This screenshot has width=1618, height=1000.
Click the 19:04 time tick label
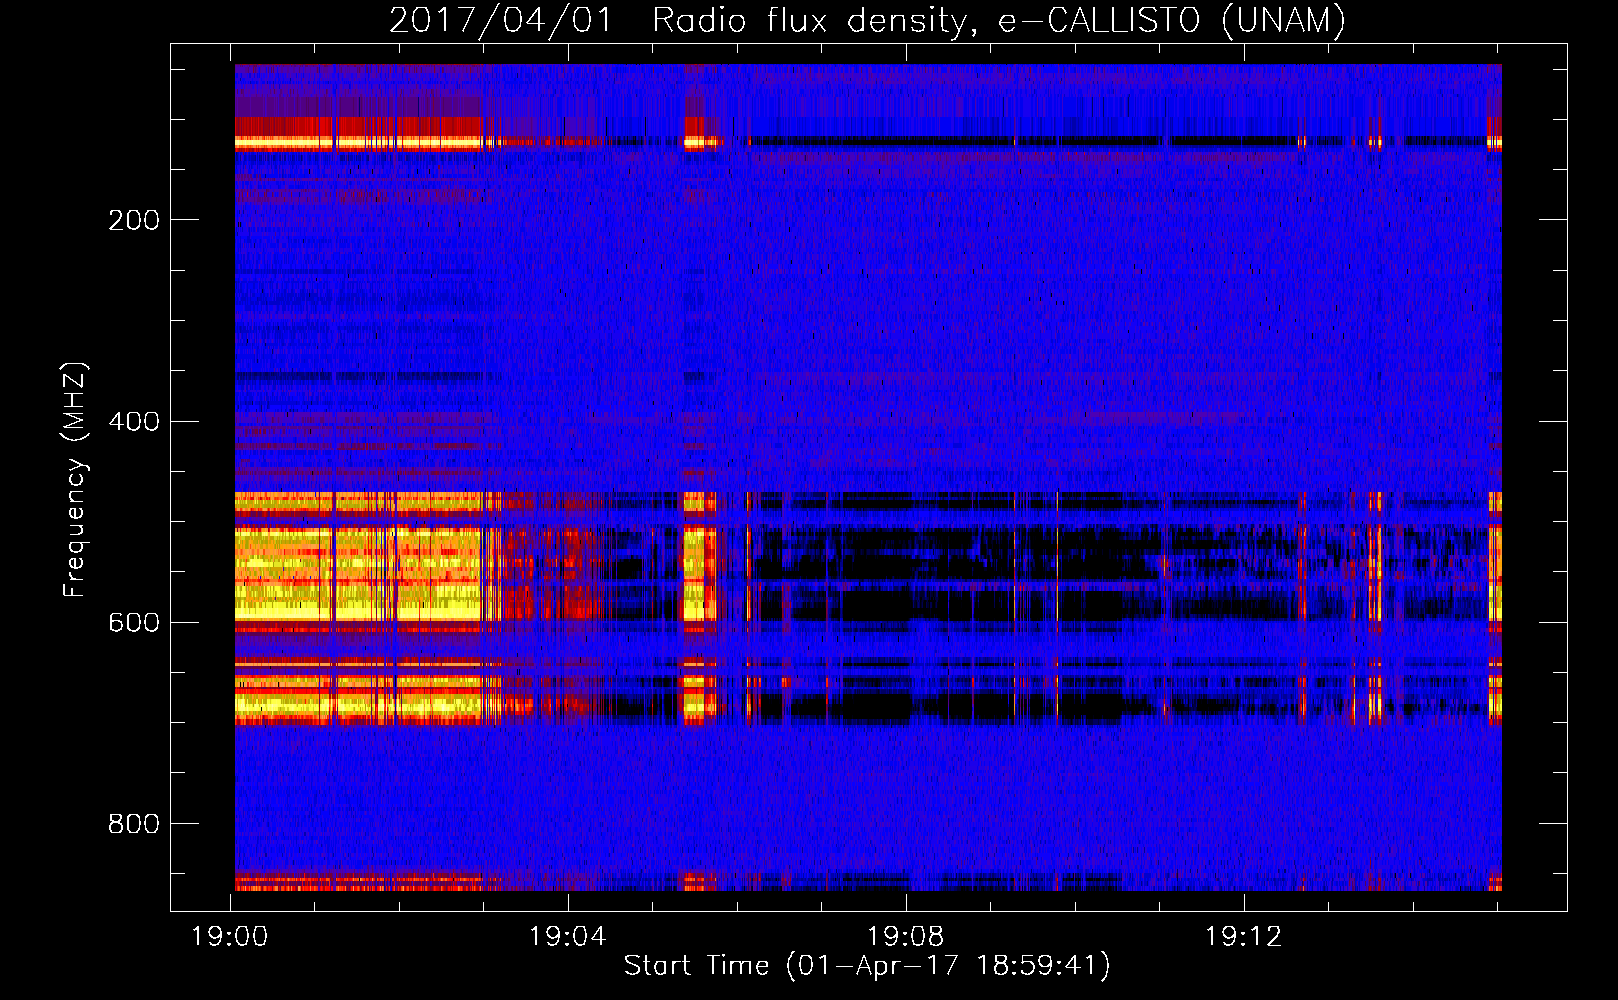[x=568, y=937]
